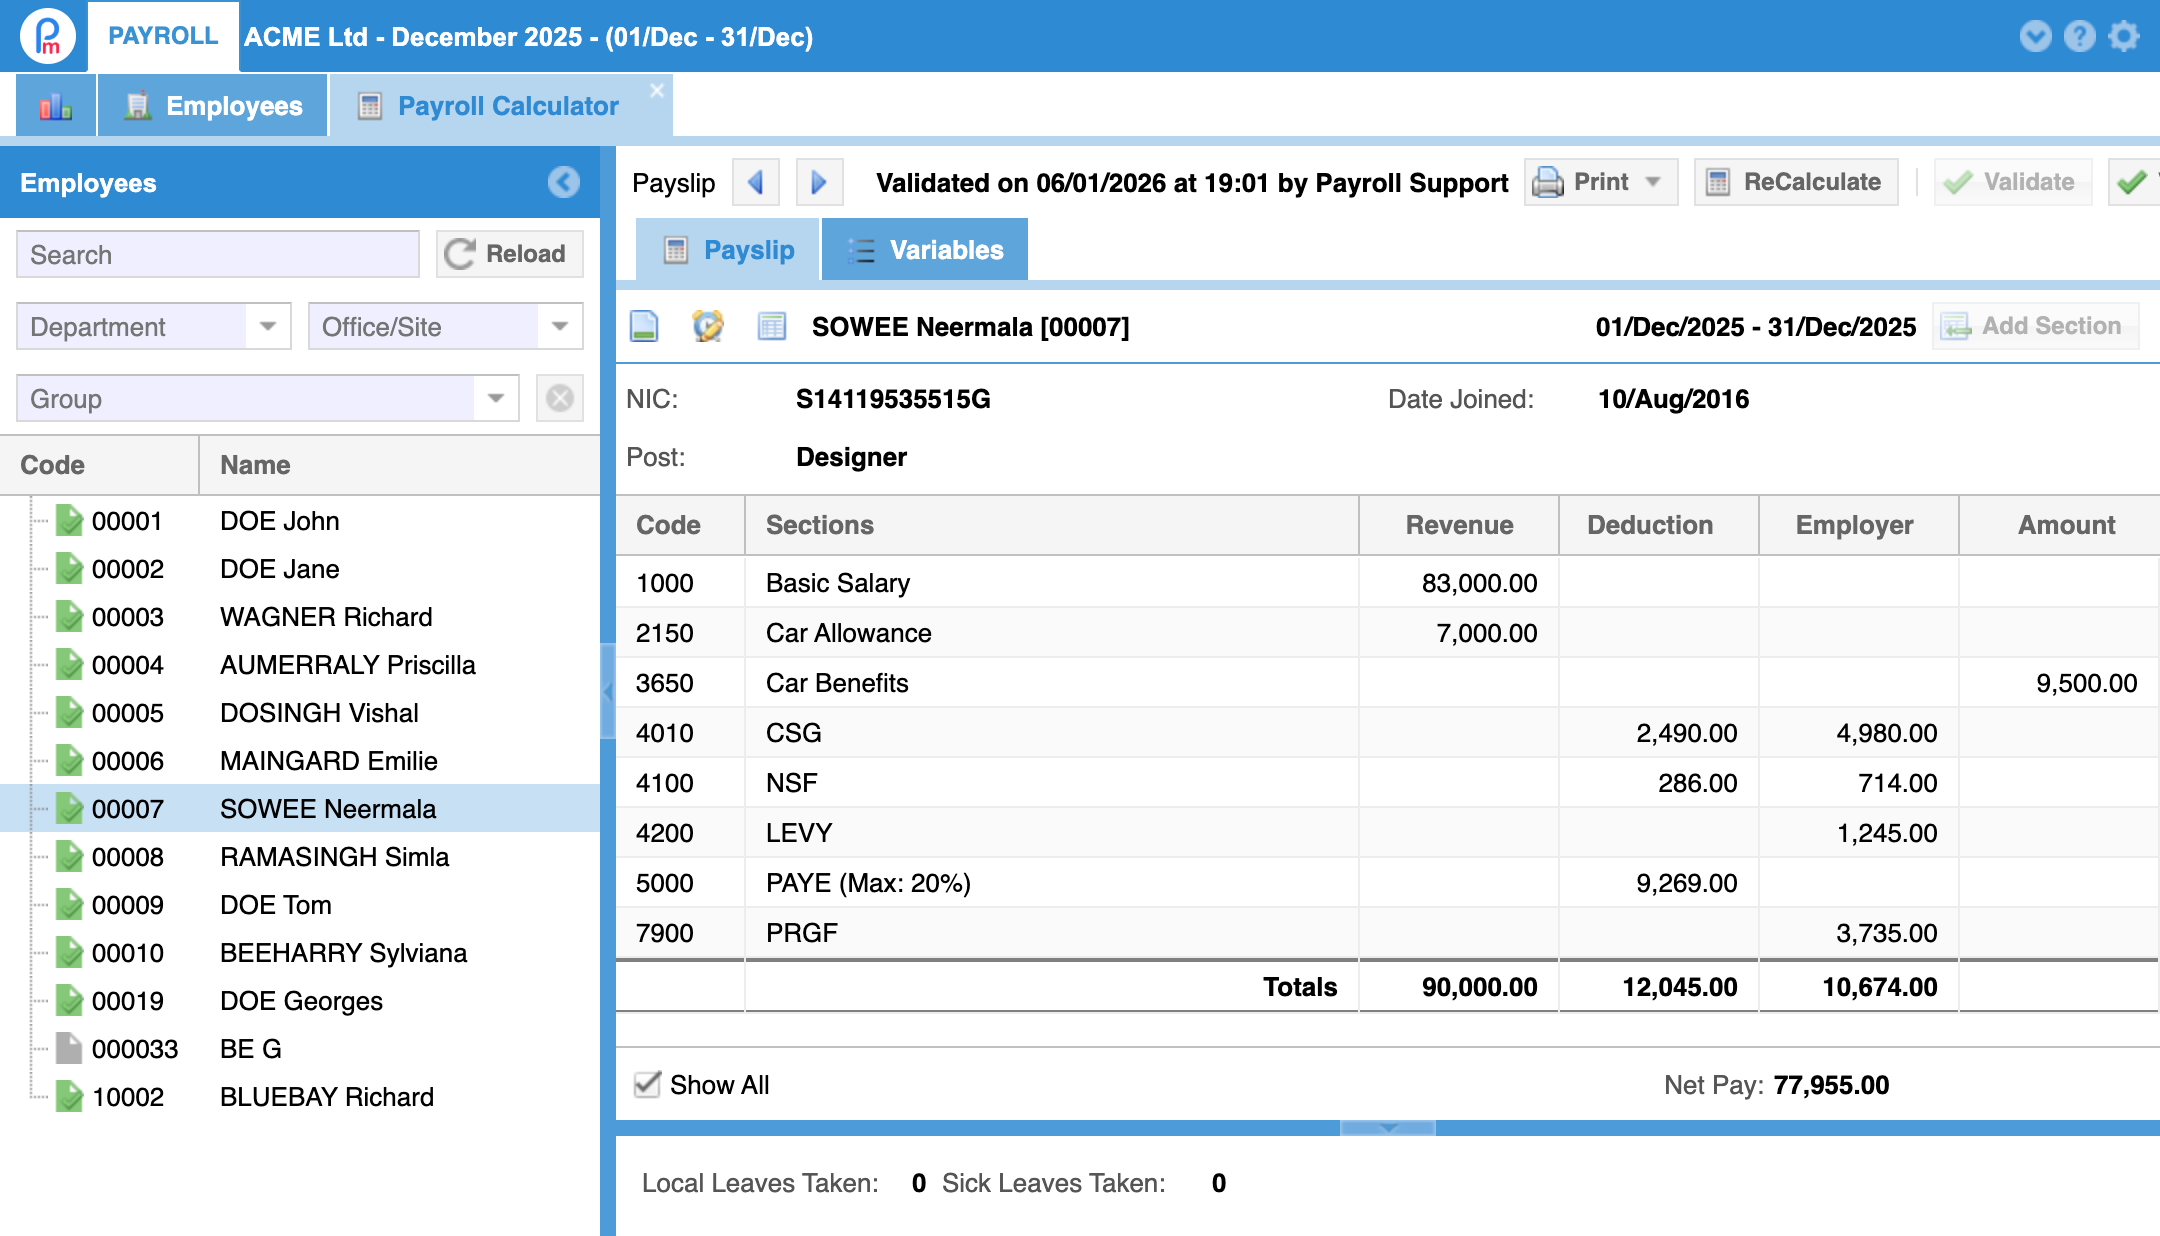Select employee MAINGARD Emilie
Screen dimensions: 2160x1236
pos(300,761)
